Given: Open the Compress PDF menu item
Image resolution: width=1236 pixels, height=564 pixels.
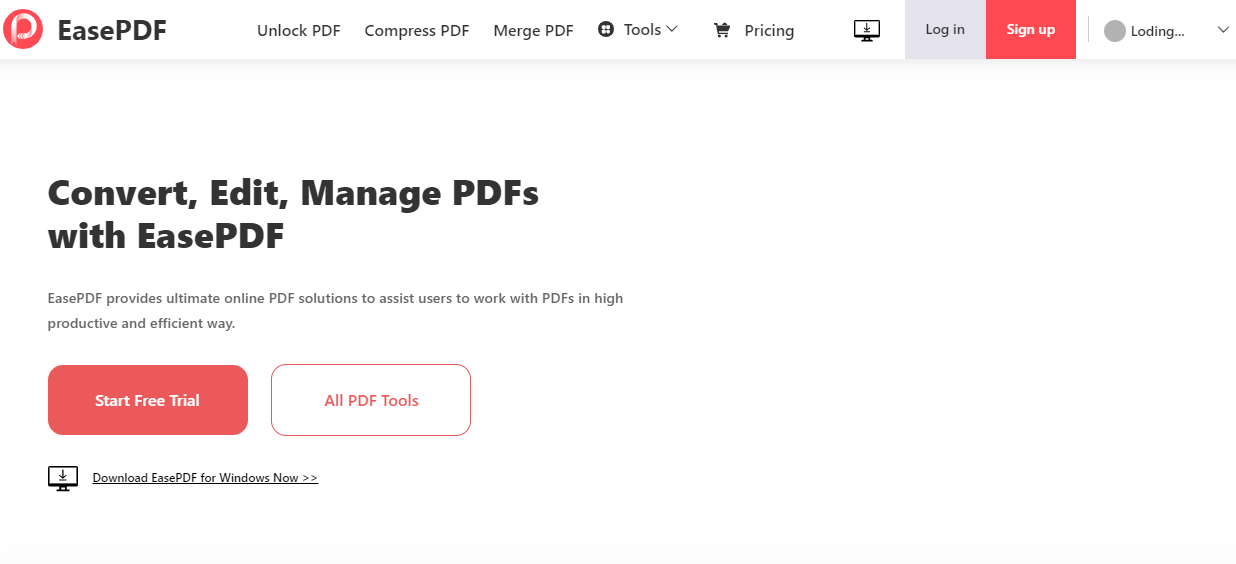Looking at the screenshot, I should 417,31.
